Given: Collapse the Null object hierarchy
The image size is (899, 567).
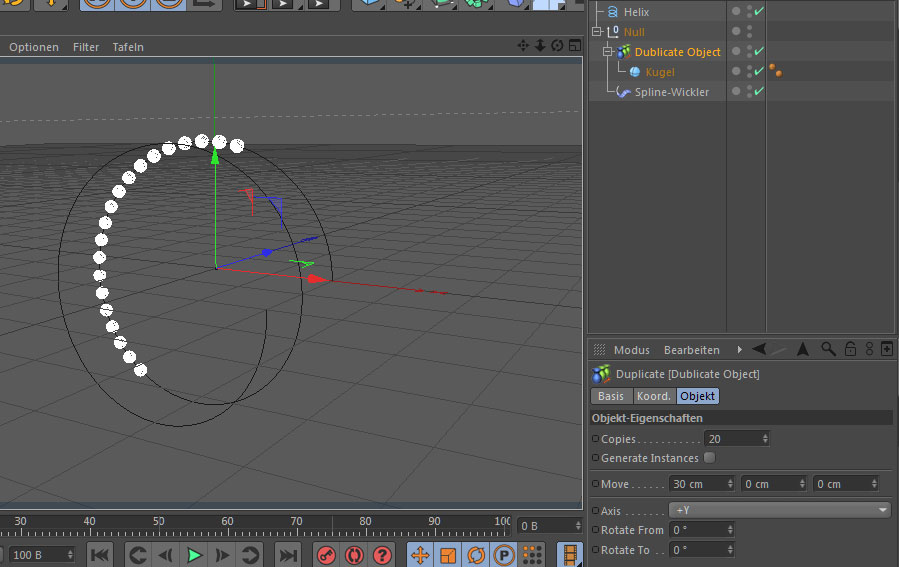Looking at the screenshot, I should [596, 32].
